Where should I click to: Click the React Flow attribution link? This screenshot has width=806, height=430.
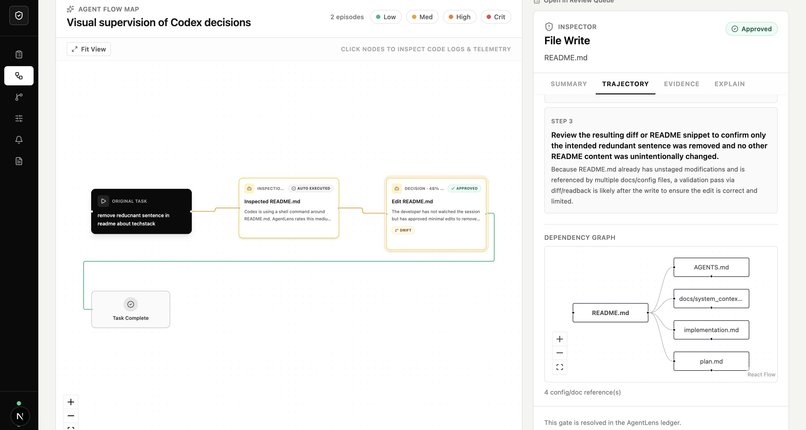pos(761,375)
